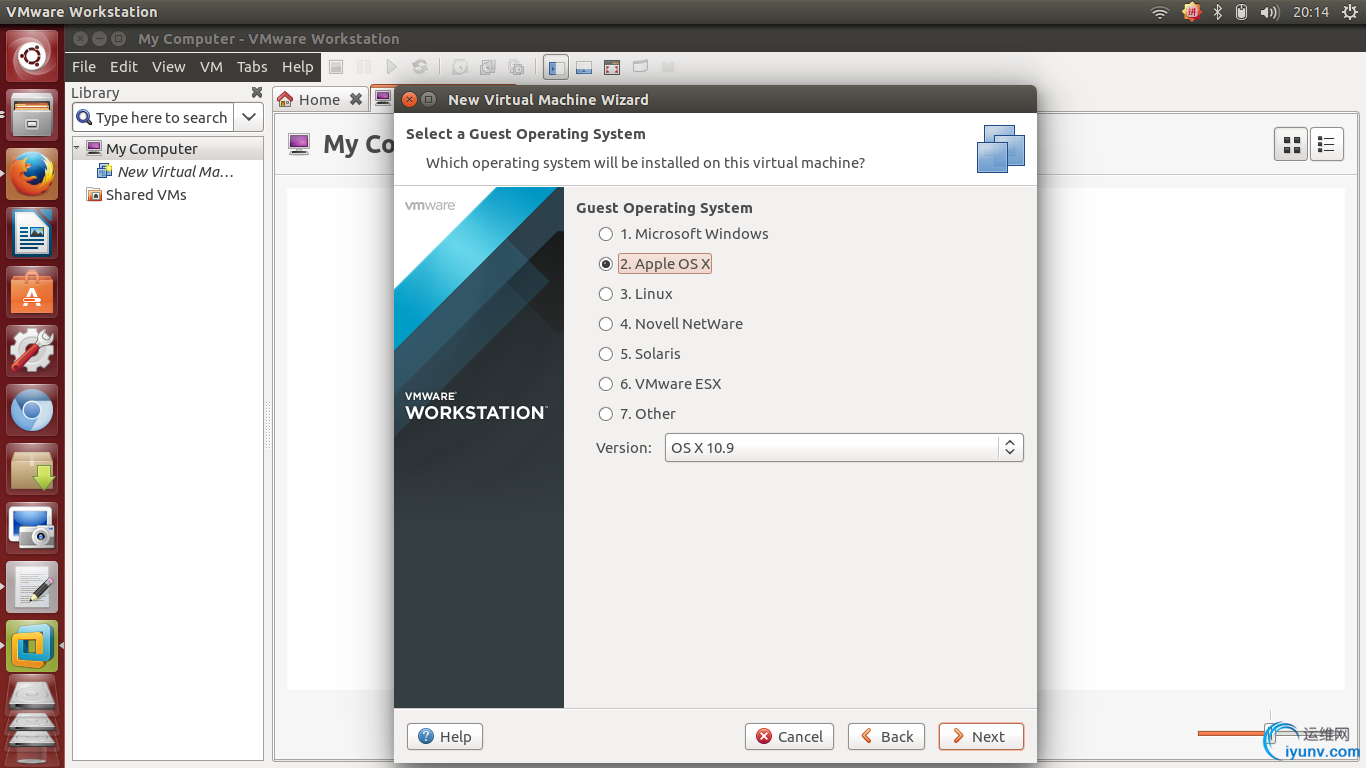Open Ubuntu Dash from launcher
Viewport: 1366px width, 768px height.
[x=32, y=56]
